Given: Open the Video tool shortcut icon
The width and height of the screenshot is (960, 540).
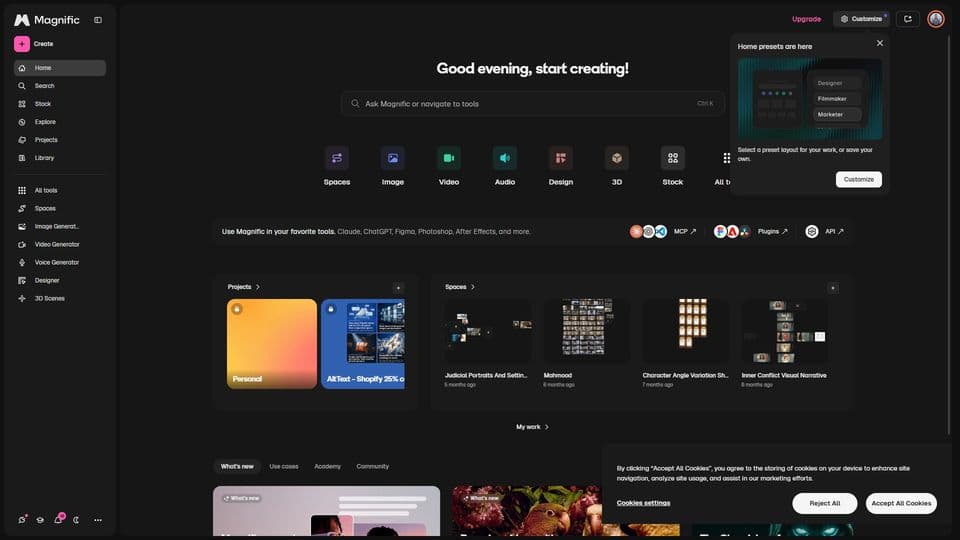Looking at the screenshot, I should pyautogui.click(x=449, y=158).
